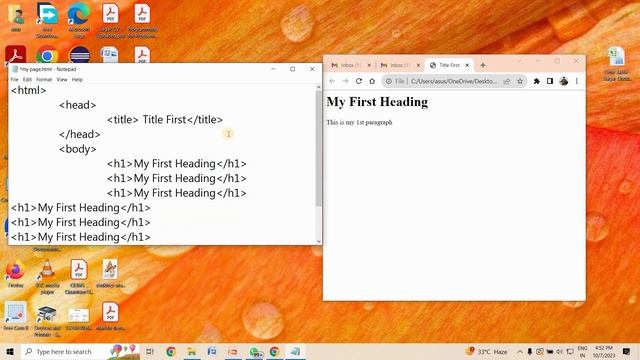The image size is (640, 360).
Task: Open the notification center icon
Action: click(627, 351)
